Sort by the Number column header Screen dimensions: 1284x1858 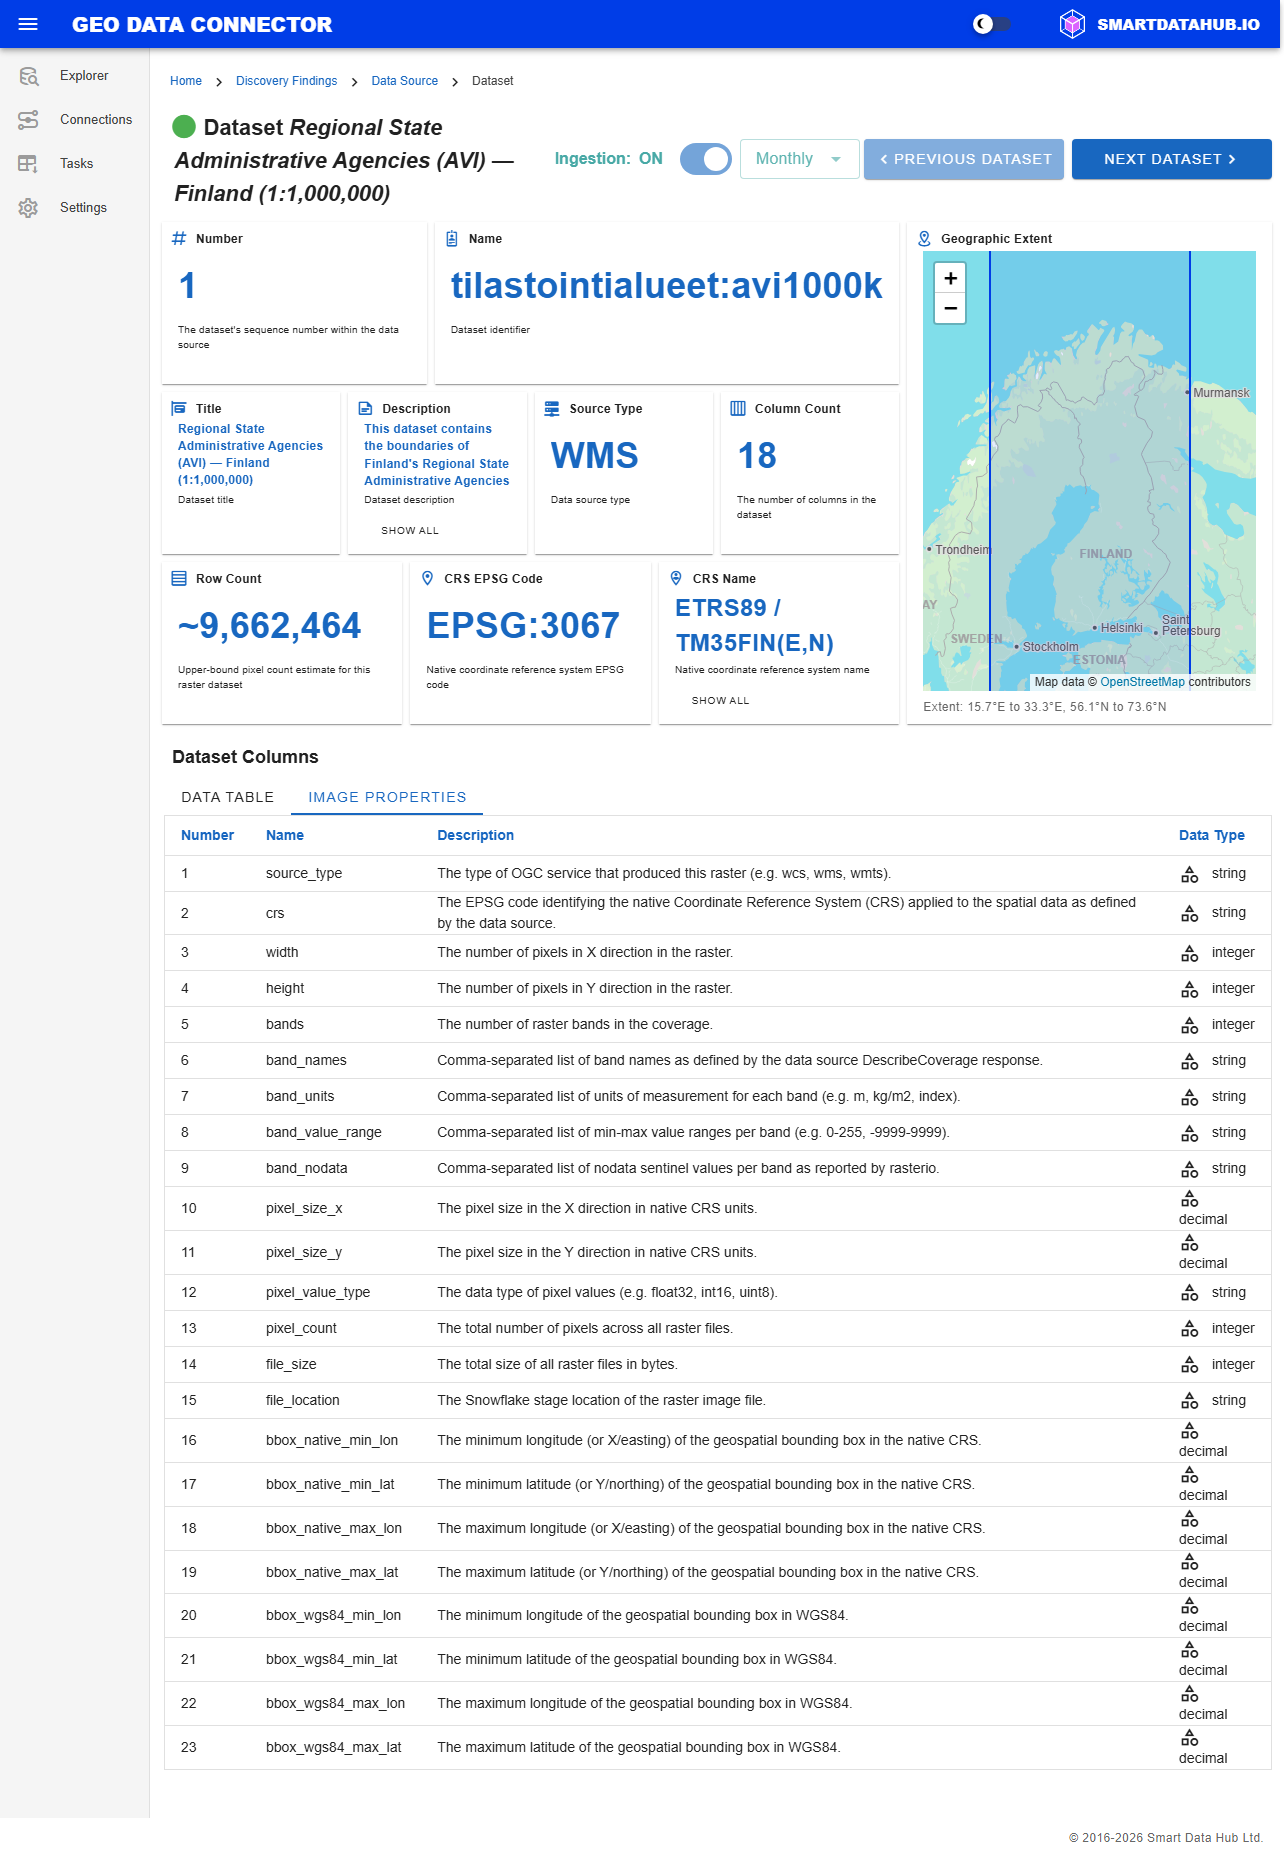[x=207, y=835]
